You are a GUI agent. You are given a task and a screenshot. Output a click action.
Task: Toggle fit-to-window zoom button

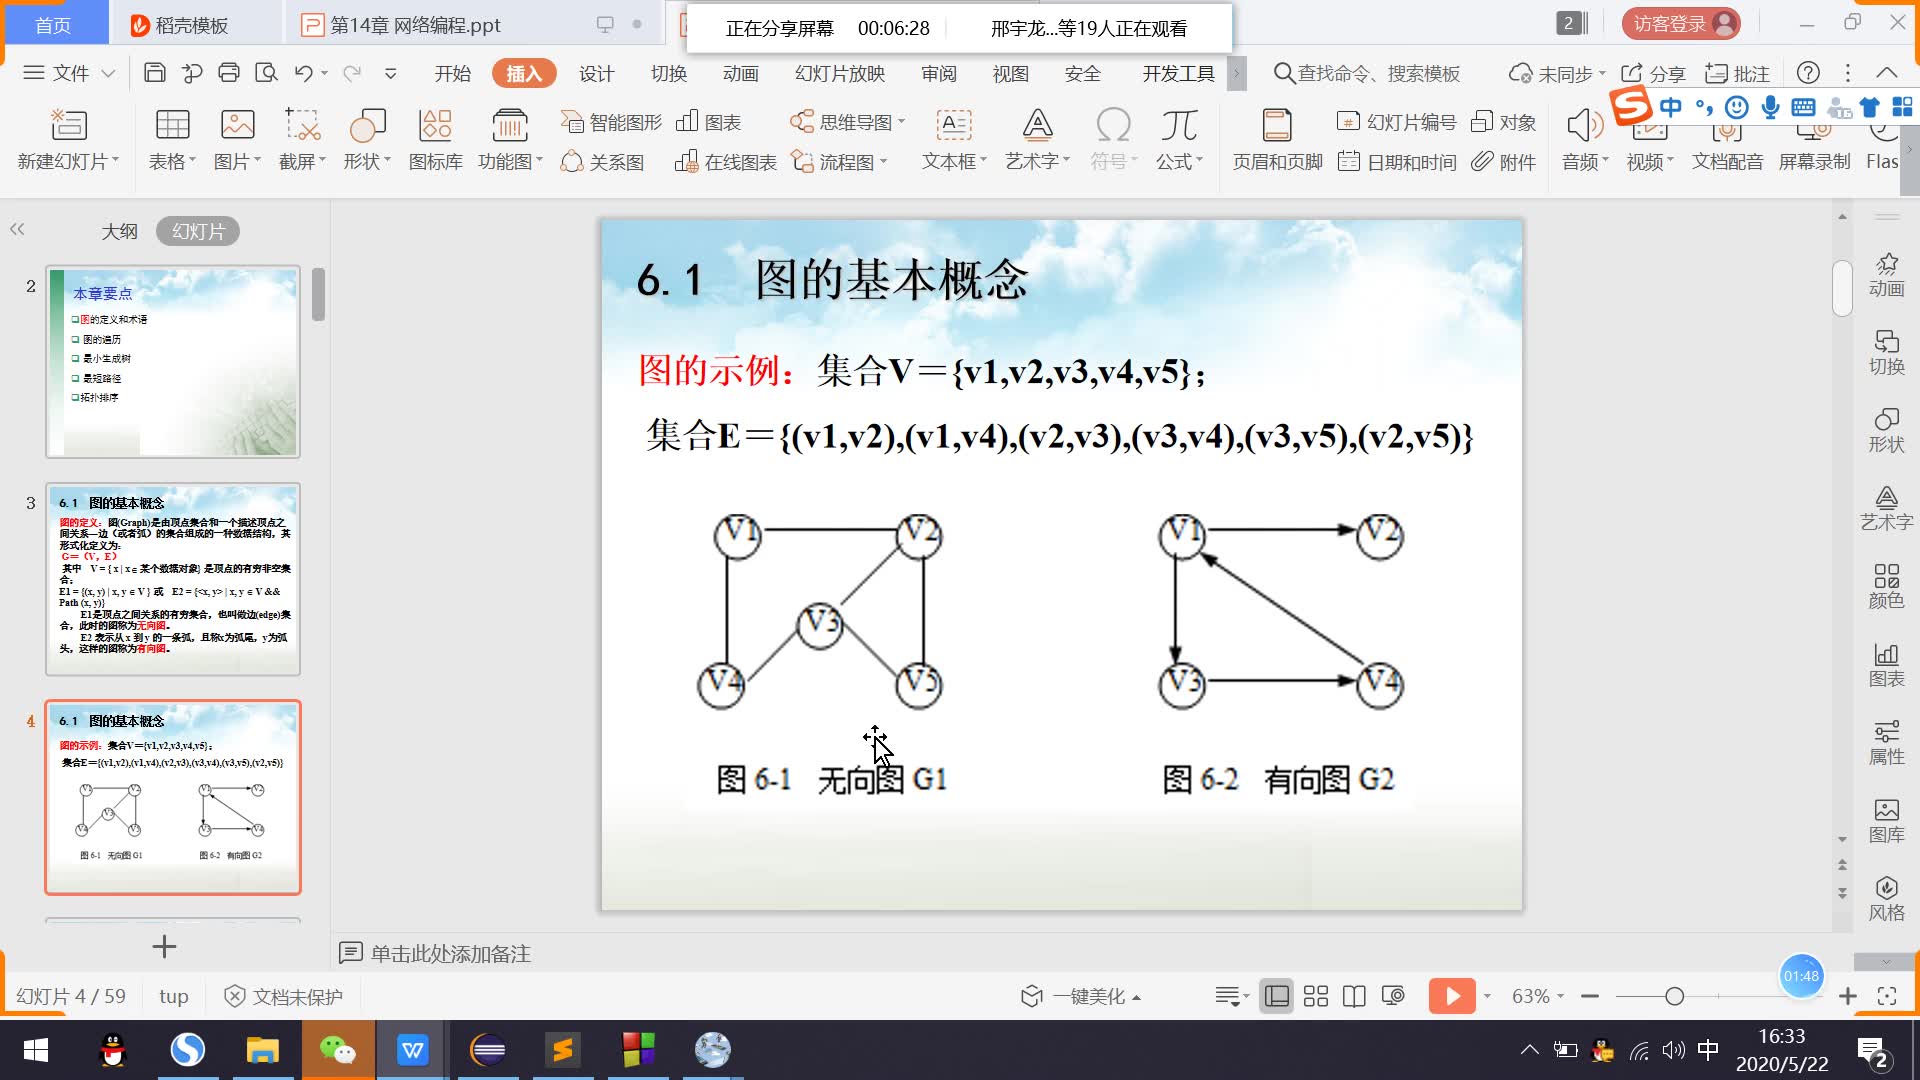(x=1887, y=996)
